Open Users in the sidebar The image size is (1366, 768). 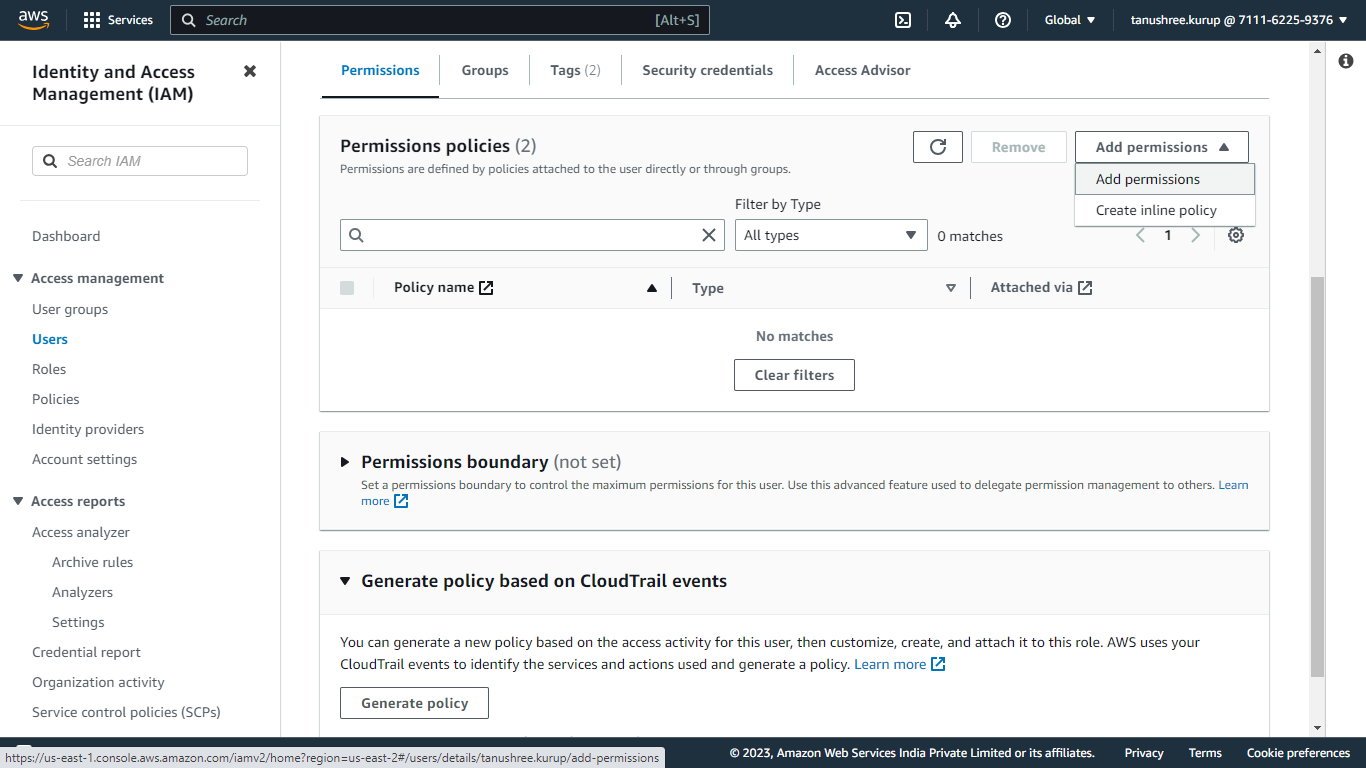(x=50, y=339)
